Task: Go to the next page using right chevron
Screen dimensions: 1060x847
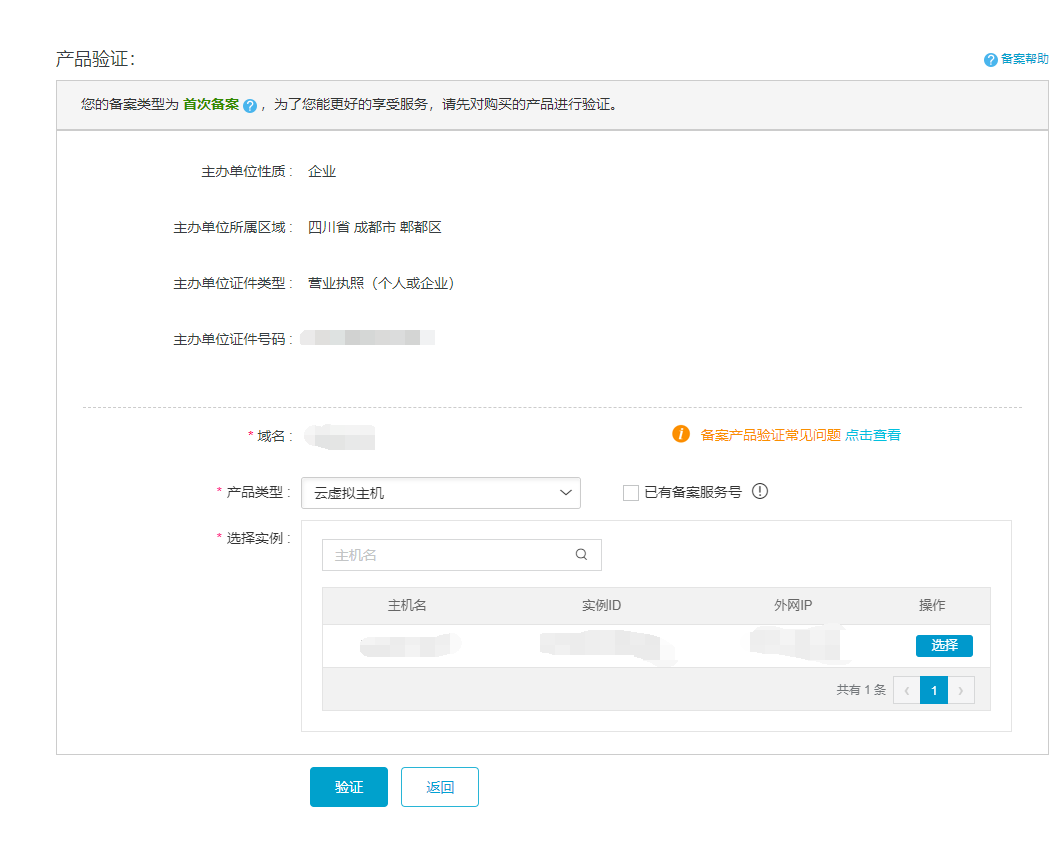Action: [961, 690]
